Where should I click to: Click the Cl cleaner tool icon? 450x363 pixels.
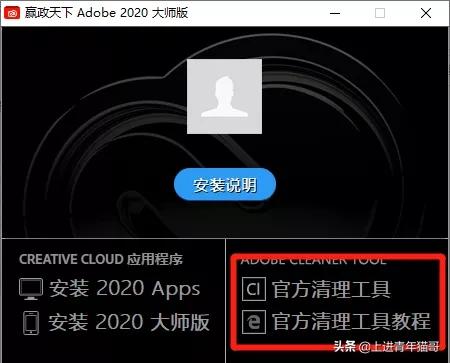pos(254,289)
